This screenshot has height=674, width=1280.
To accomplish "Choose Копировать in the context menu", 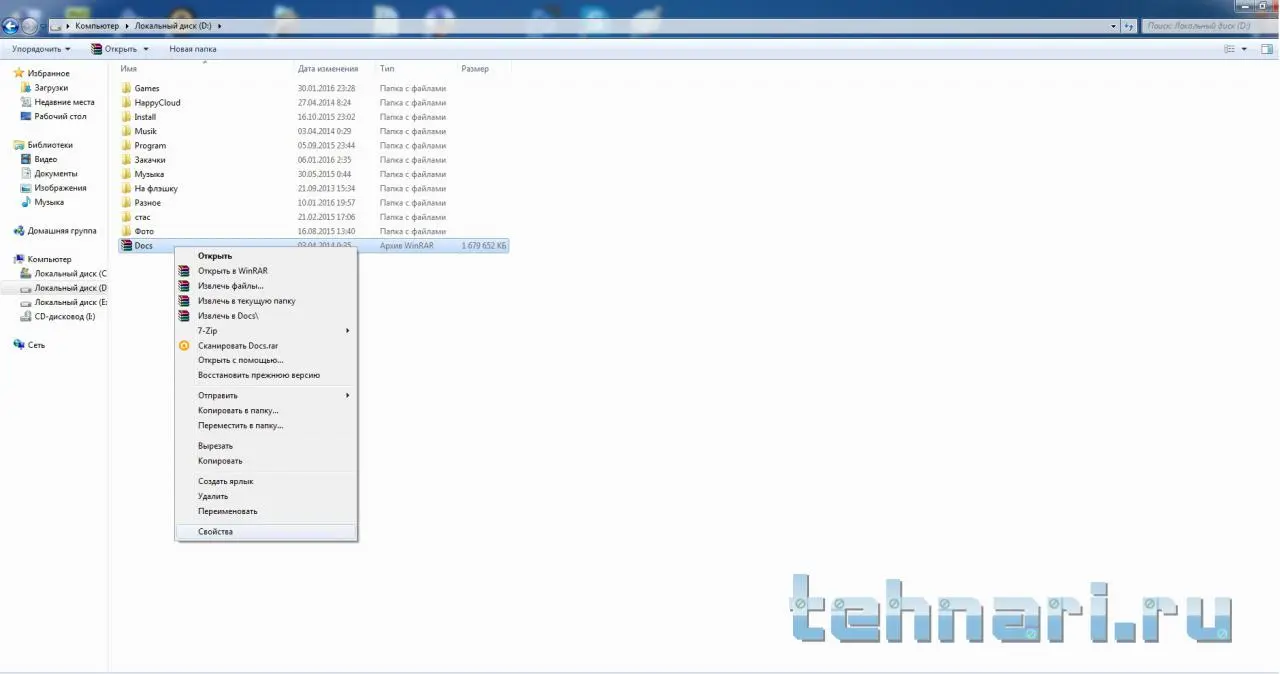I will pos(266,461).
